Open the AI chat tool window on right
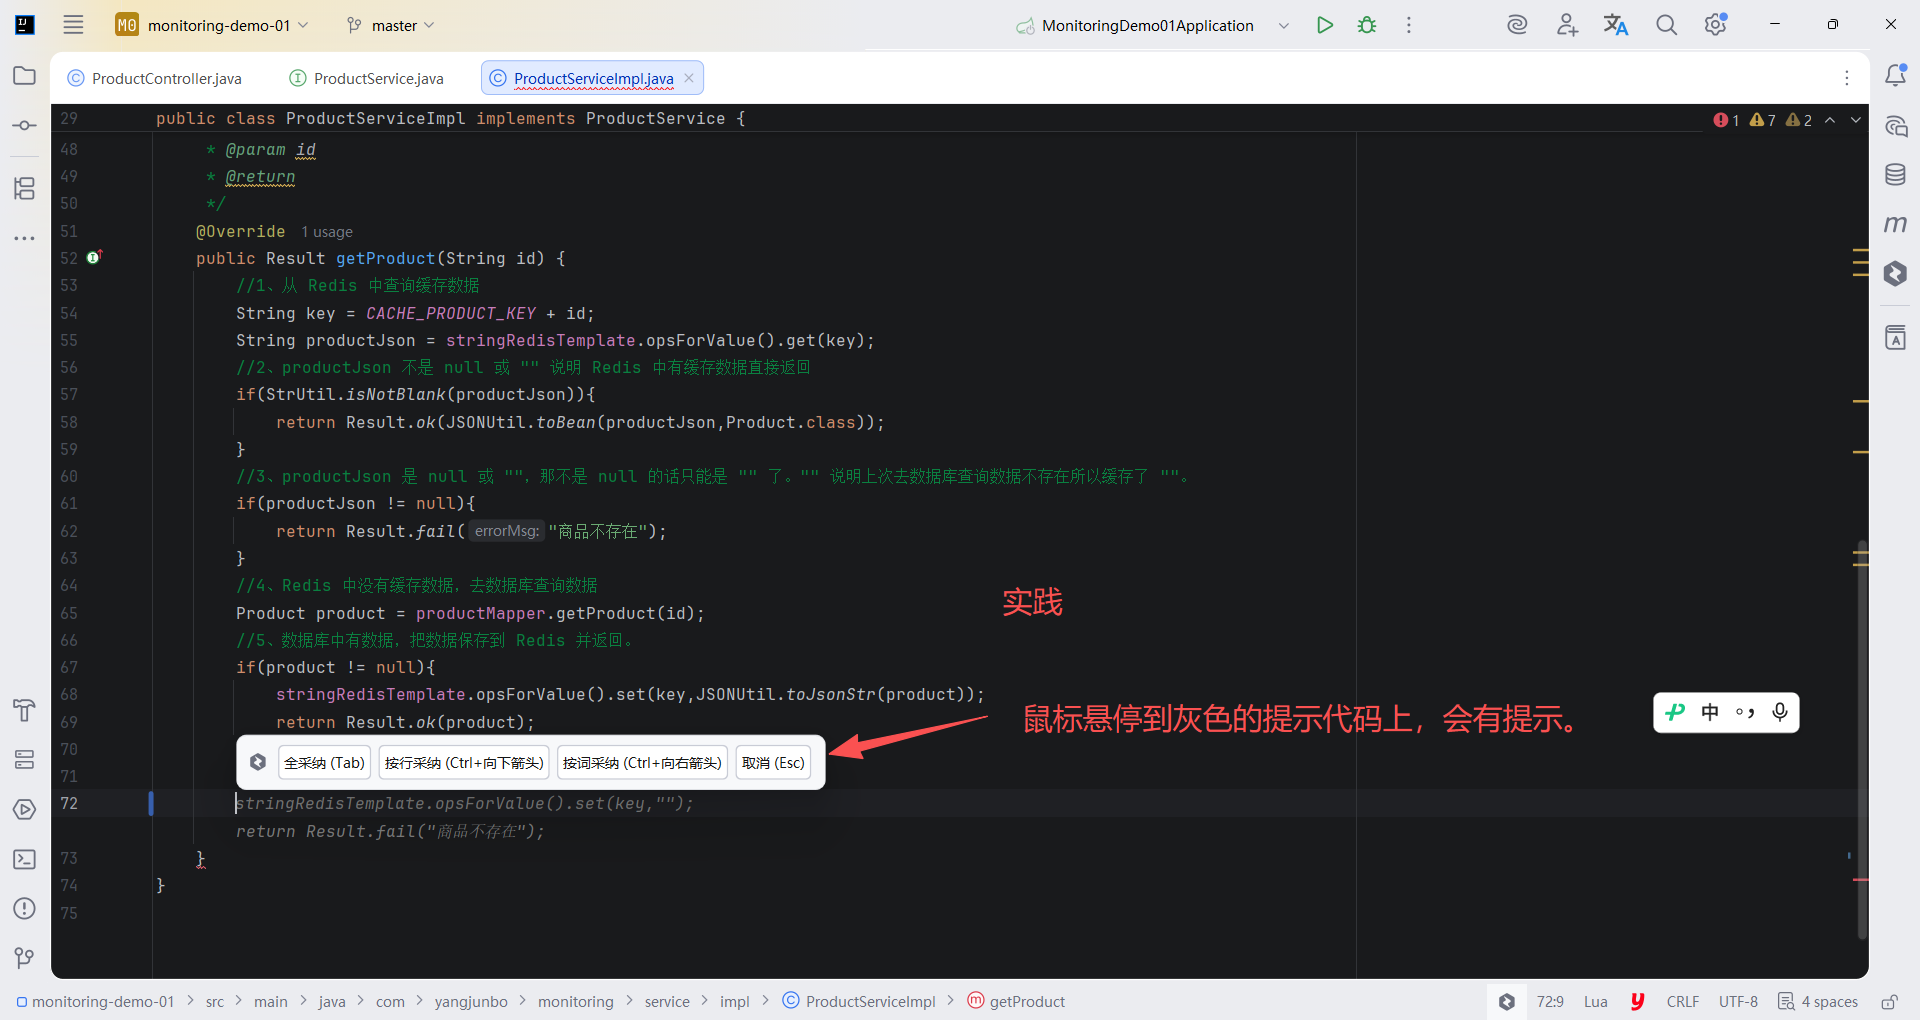1920x1020 pixels. point(1895,126)
